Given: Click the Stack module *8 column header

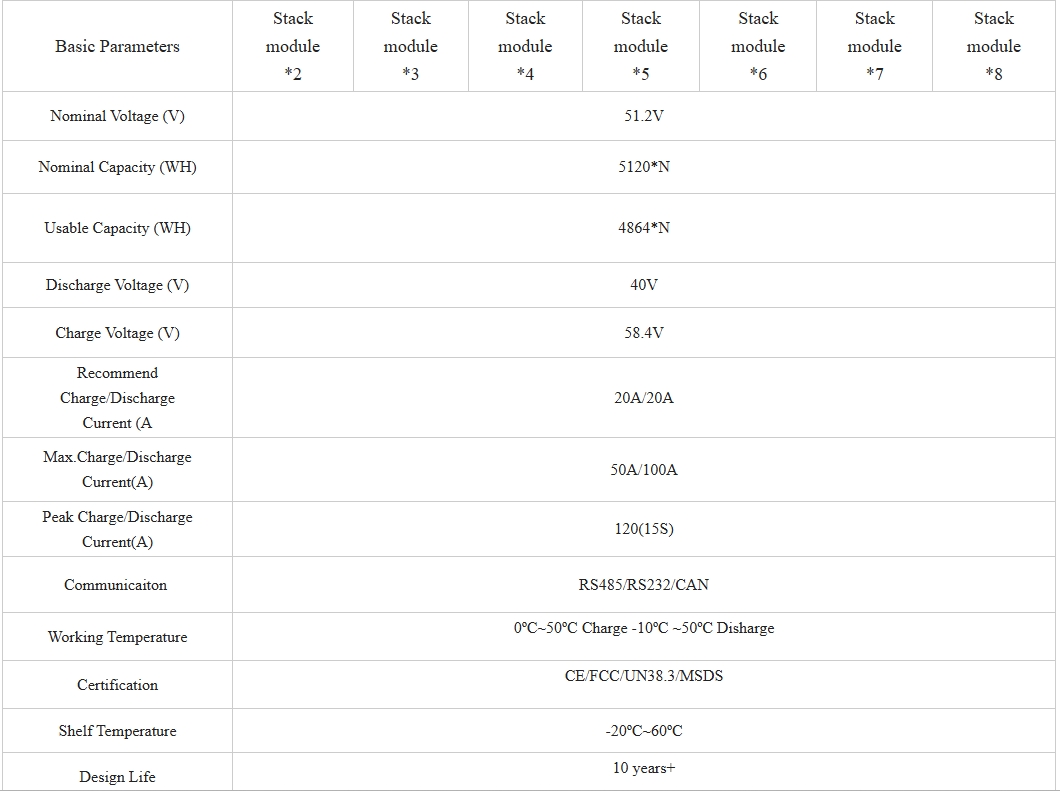Looking at the screenshot, I should pyautogui.click(x=993, y=46).
